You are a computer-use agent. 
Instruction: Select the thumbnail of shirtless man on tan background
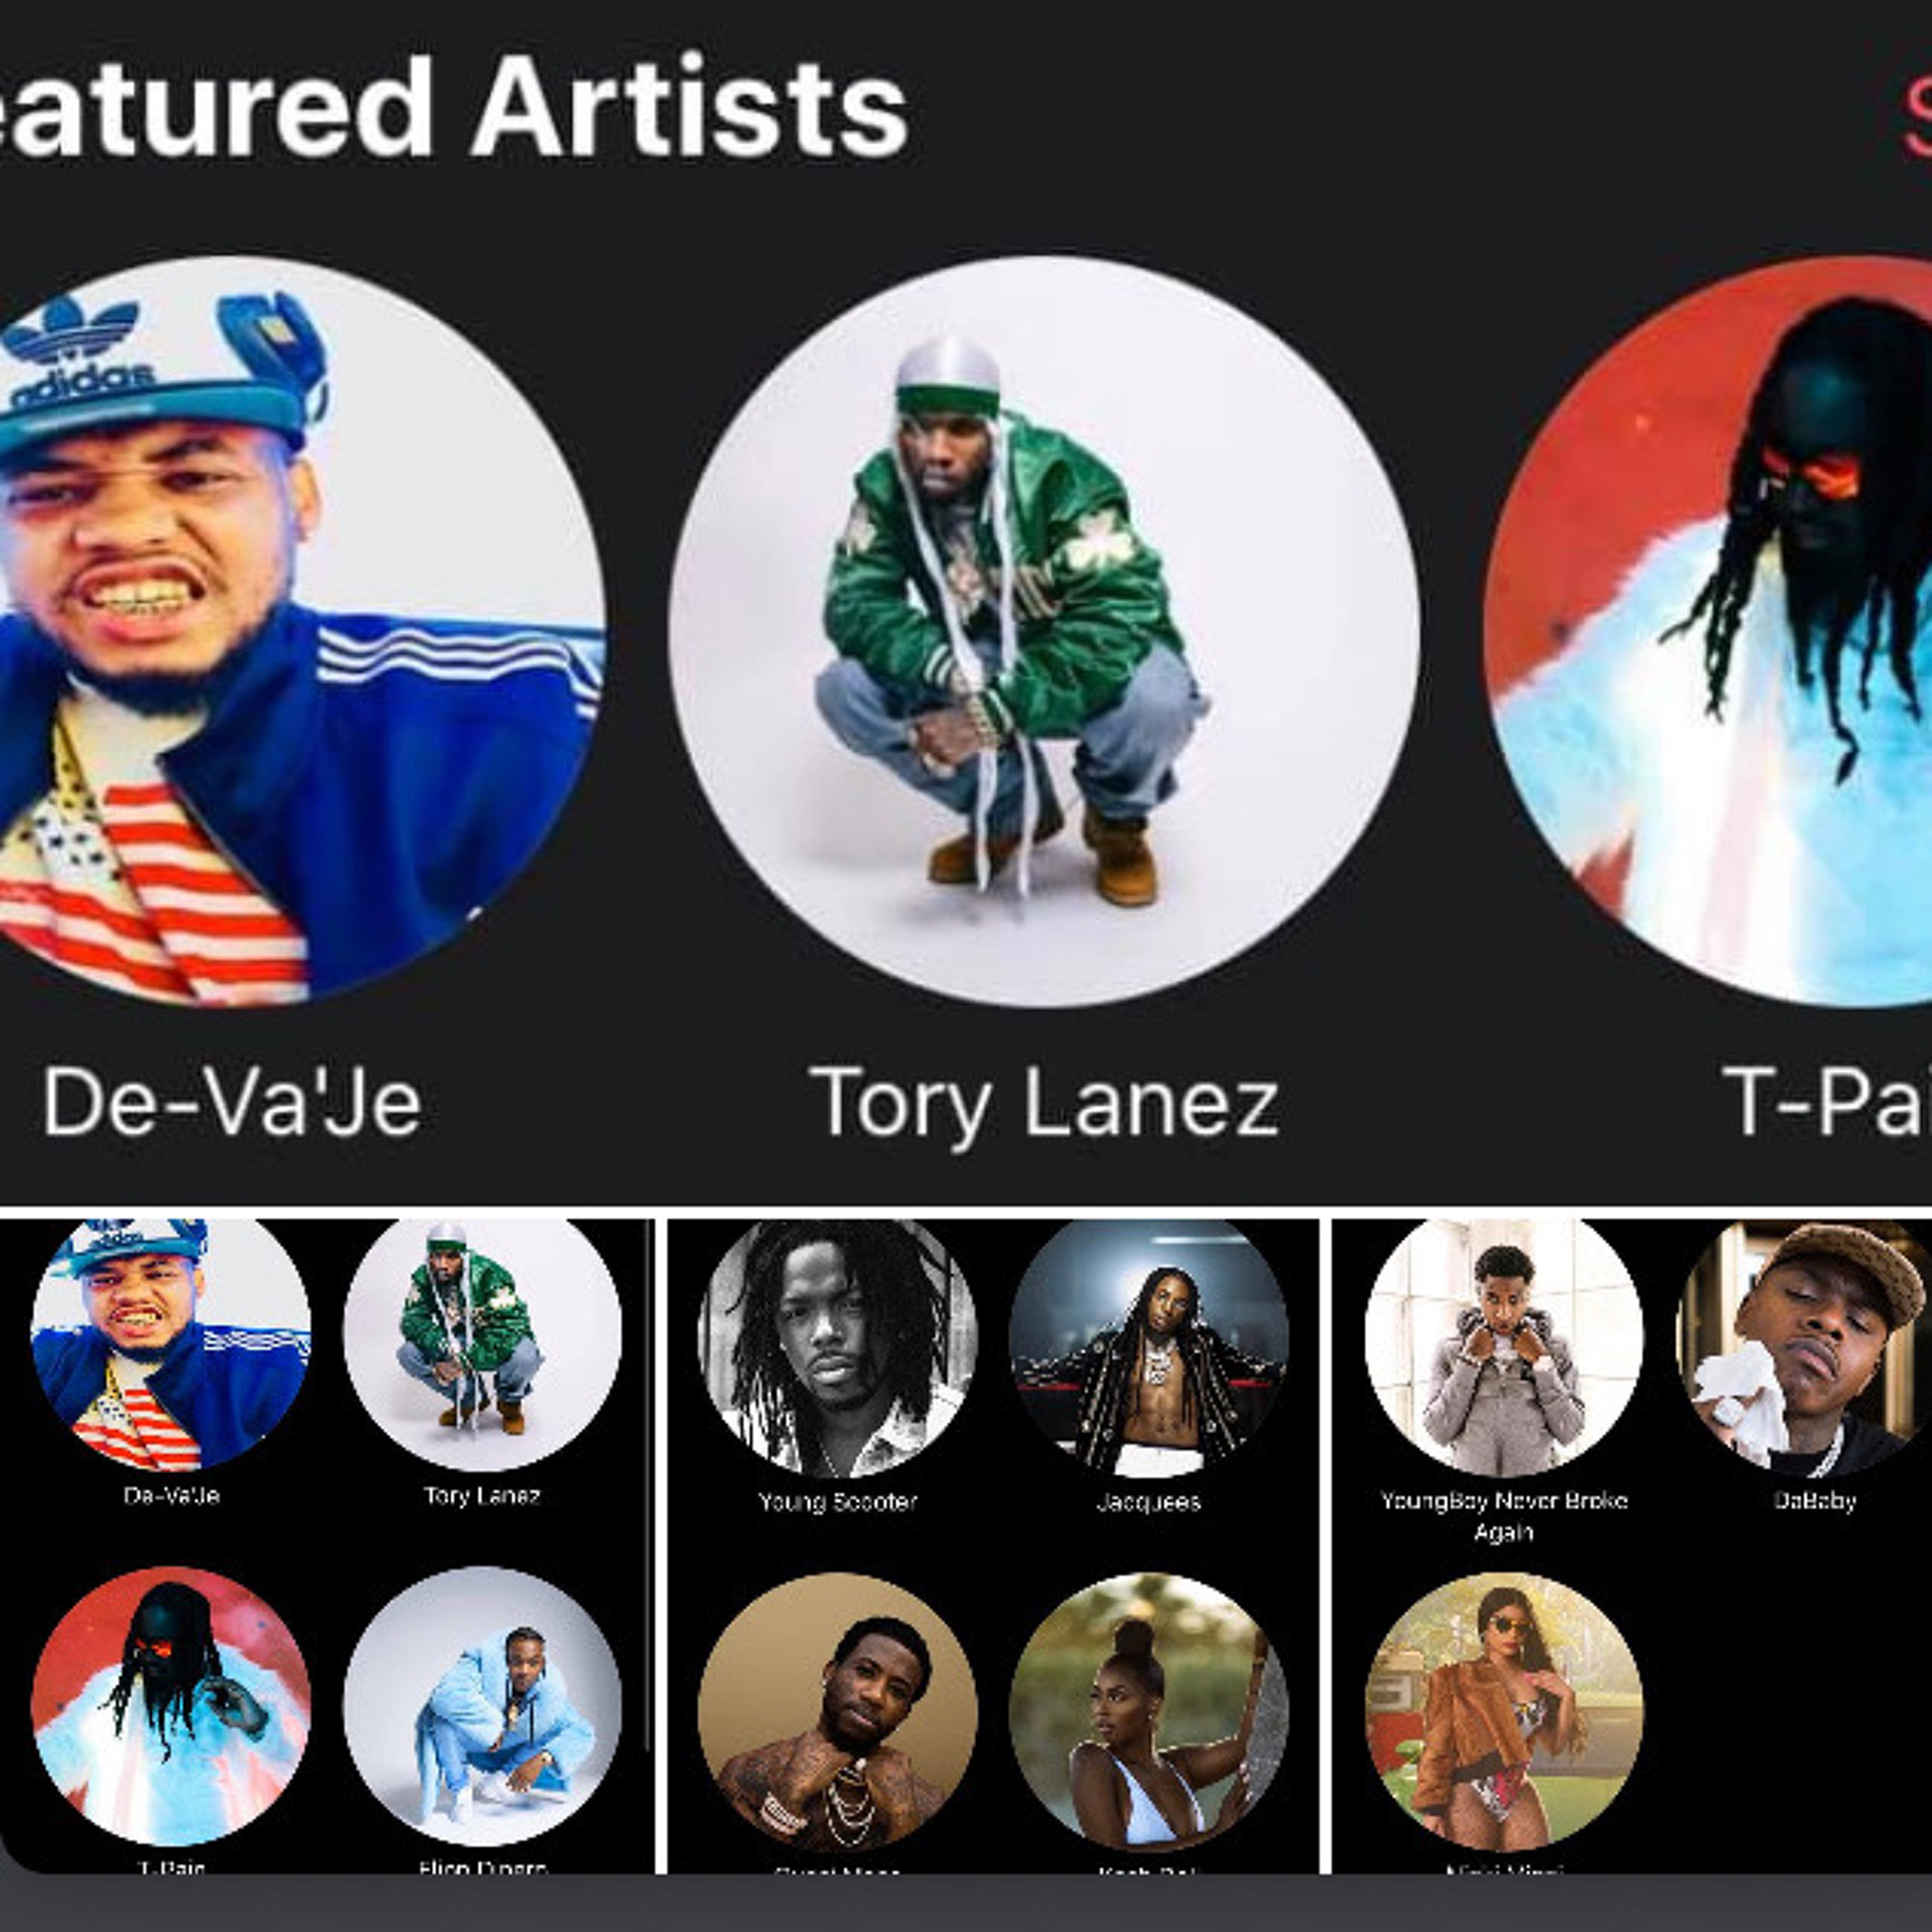coord(837,1713)
